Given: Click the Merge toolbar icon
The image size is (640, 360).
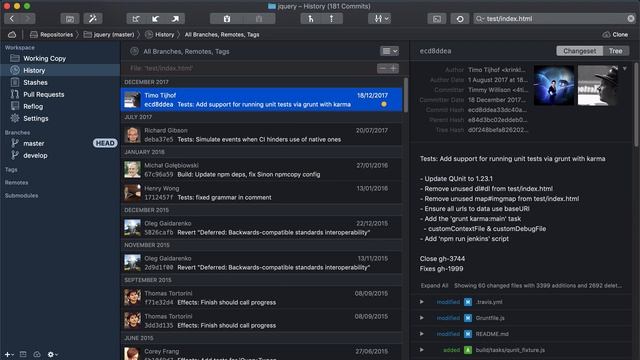Looking at the screenshot, I should [x=311, y=19].
